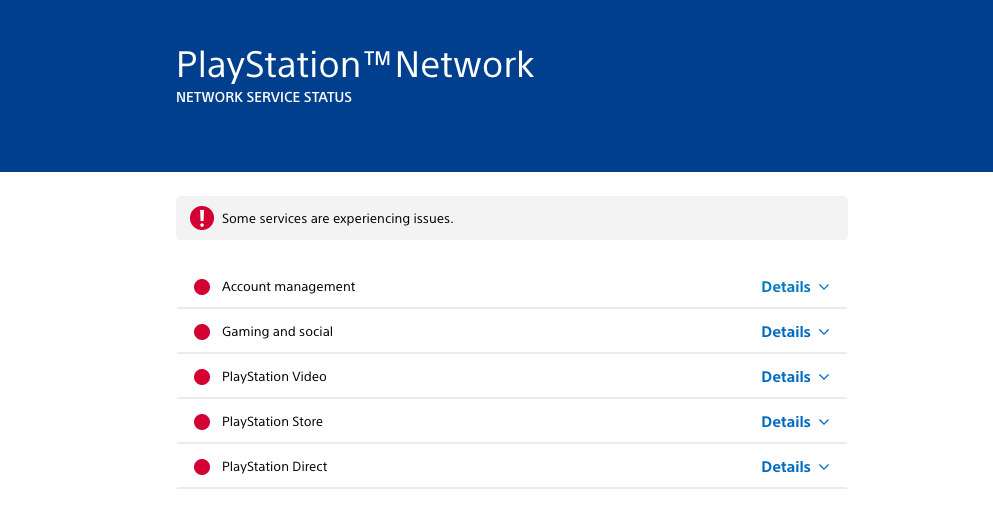This screenshot has width=993, height=518.
Task: Click the red status dot beside PlayStation Store
Action: [x=202, y=422]
